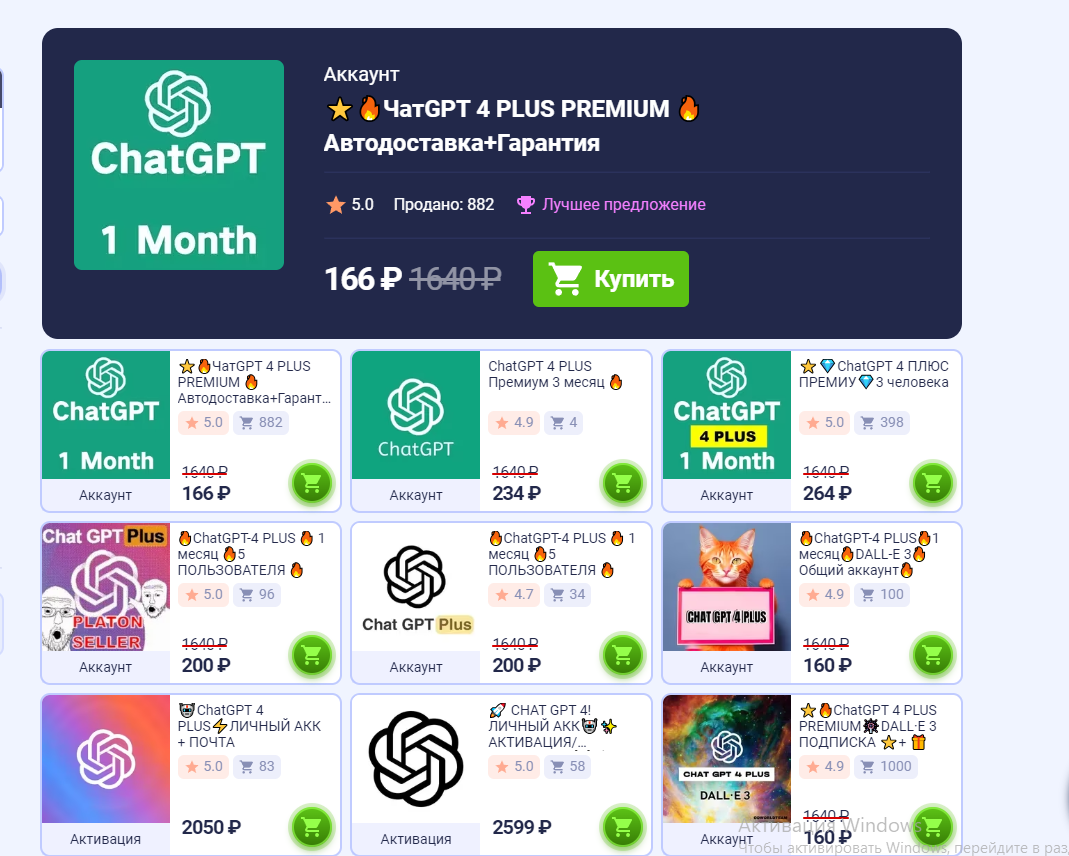Click cart icon on Chat GPT Plus 200 ₽ card

click(622, 655)
